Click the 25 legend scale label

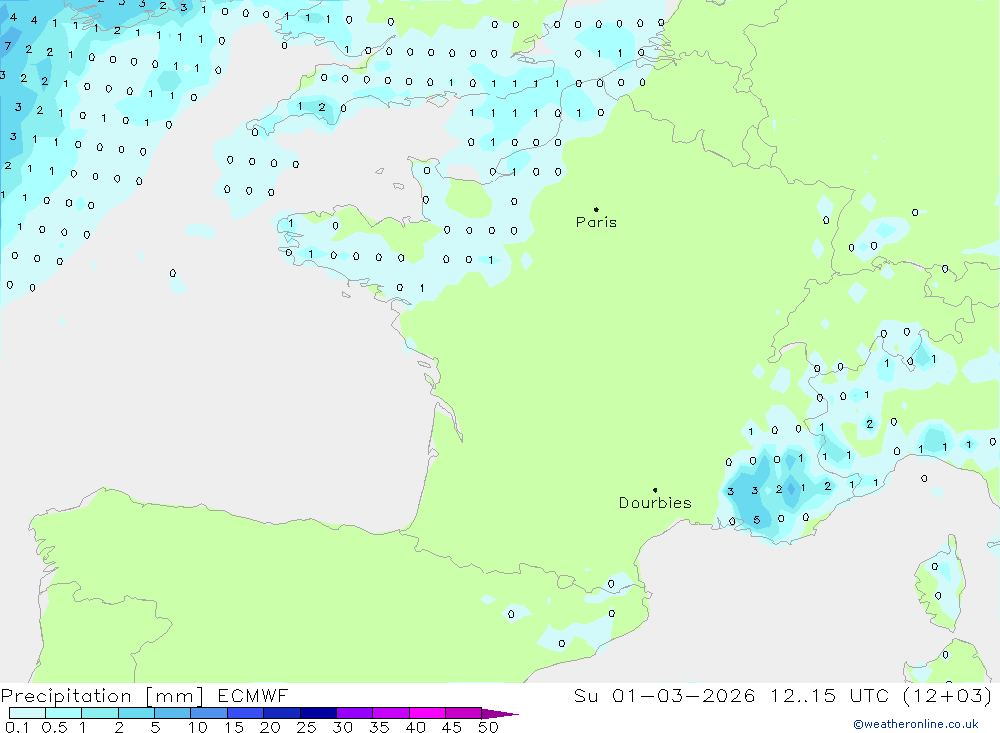(307, 727)
